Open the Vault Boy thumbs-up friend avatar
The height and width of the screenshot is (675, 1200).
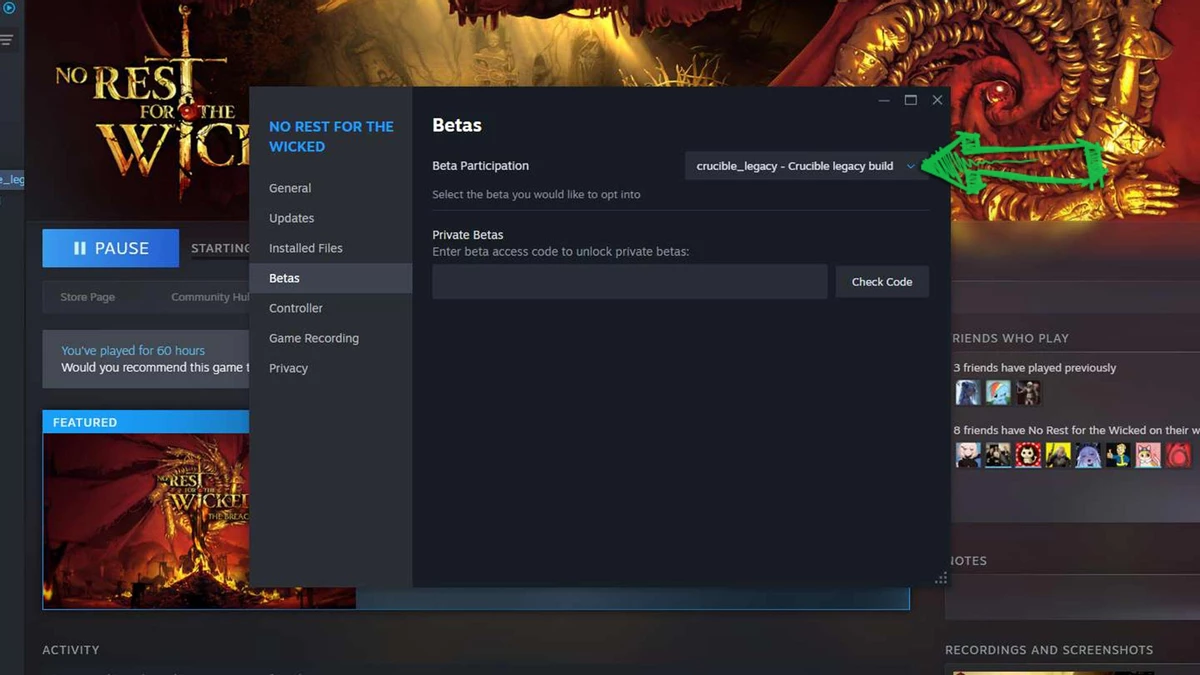click(1118, 456)
